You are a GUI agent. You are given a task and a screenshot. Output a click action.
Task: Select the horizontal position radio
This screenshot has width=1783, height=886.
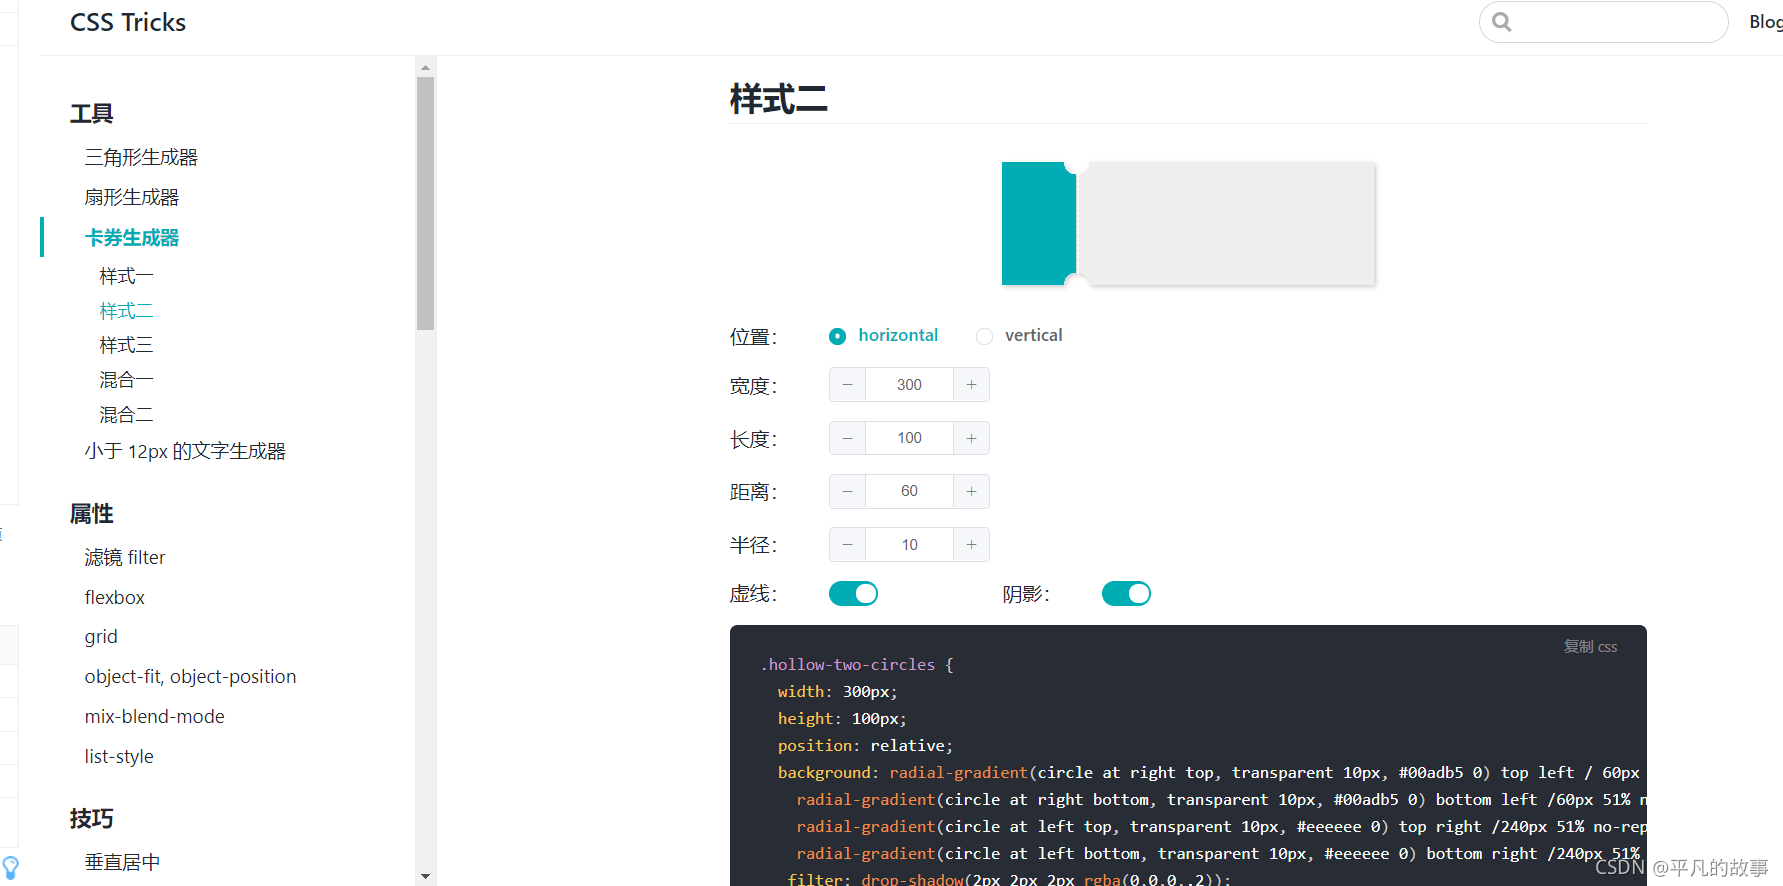(x=837, y=336)
